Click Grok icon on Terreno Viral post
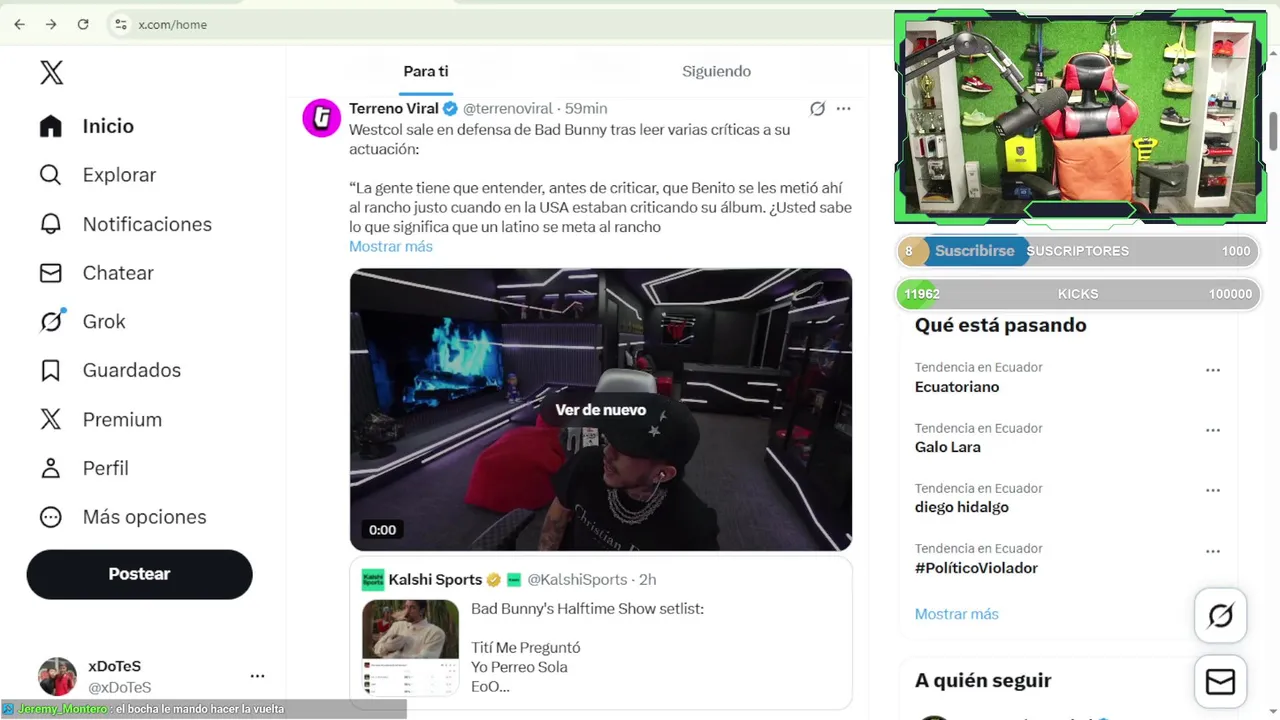Viewport: 1280px width, 720px height. click(817, 108)
